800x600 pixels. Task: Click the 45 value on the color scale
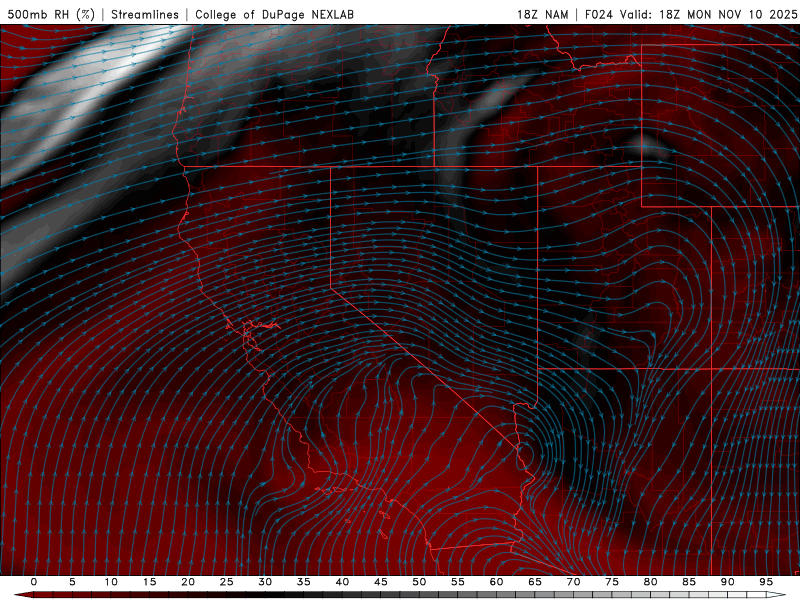(x=381, y=582)
